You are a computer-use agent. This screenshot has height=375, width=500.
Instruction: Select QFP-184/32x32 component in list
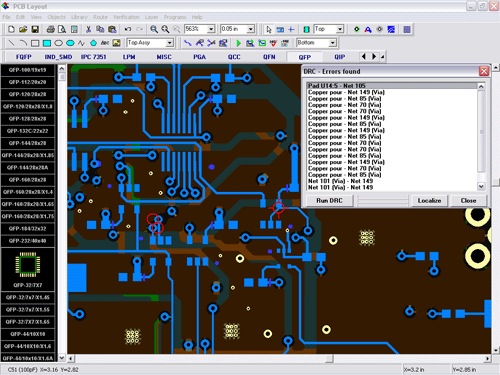click(x=28, y=229)
